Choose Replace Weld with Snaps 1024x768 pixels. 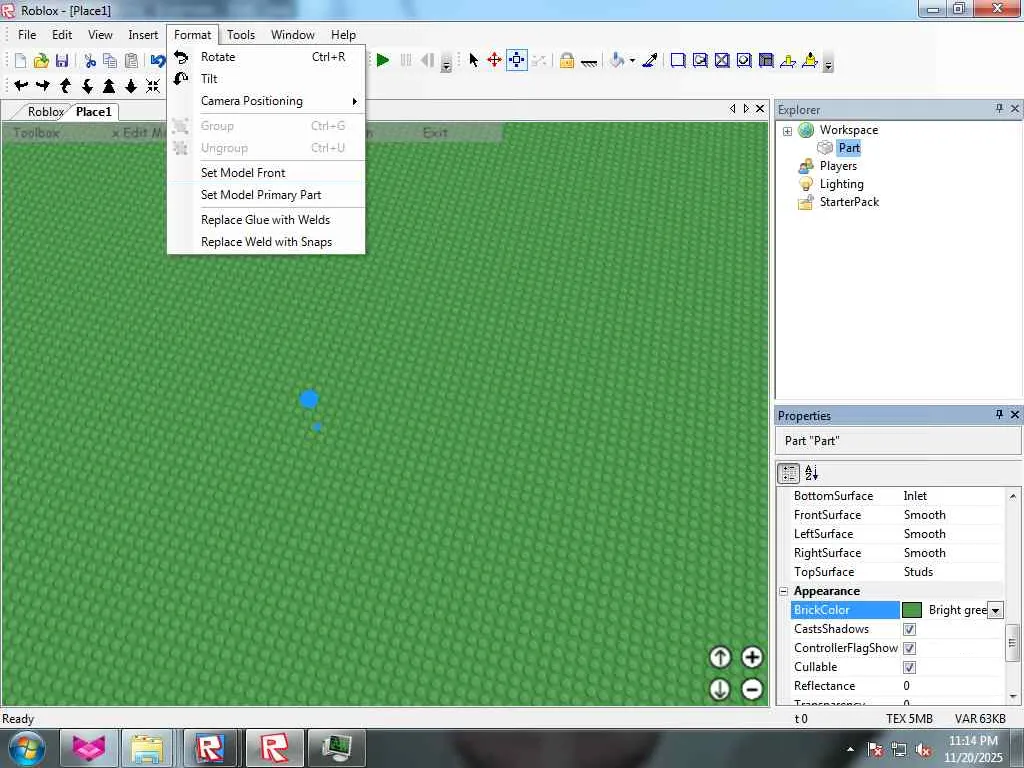(266, 242)
